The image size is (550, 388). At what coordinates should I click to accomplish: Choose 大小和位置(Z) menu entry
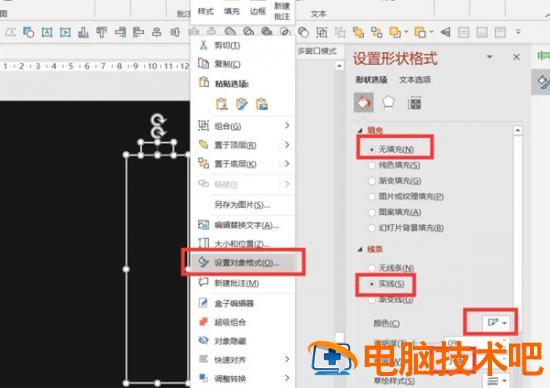click(x=242, y=243)
